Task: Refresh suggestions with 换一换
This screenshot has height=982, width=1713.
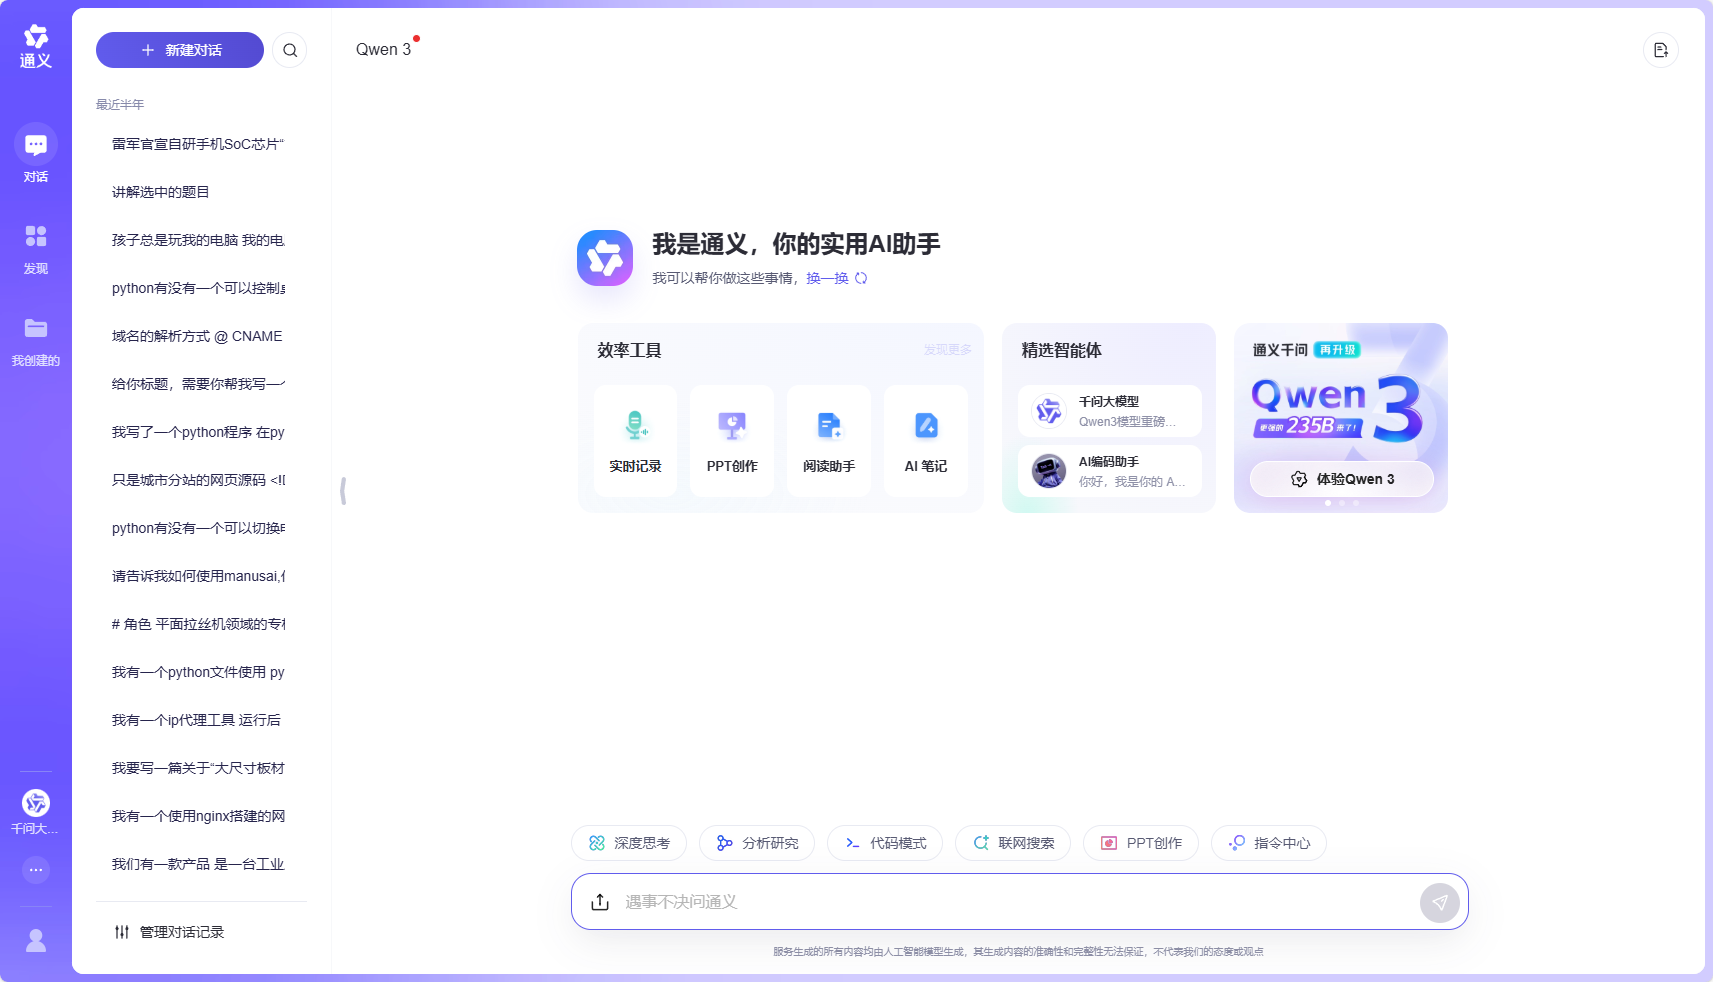Action: [827, 278]
